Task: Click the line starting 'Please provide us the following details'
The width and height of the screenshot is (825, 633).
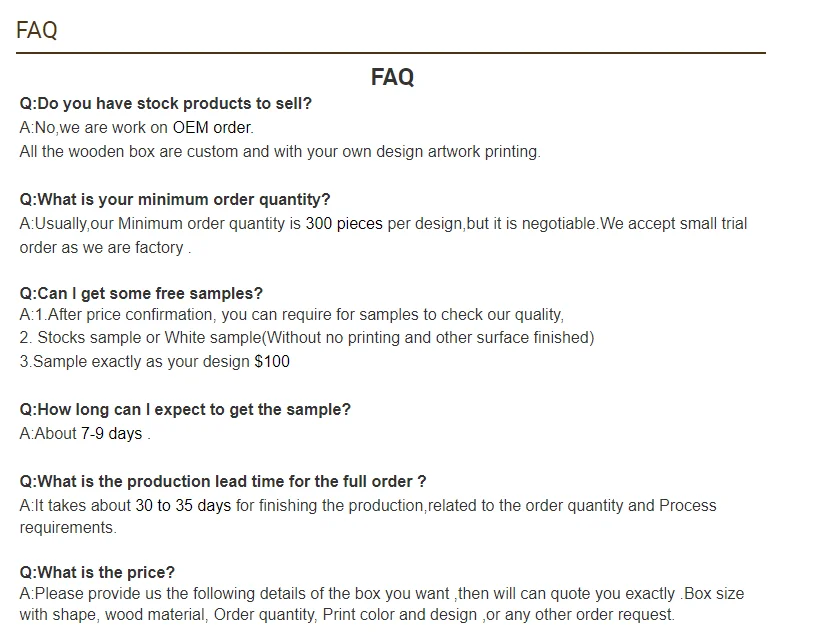Action: [x=382, y=593]
